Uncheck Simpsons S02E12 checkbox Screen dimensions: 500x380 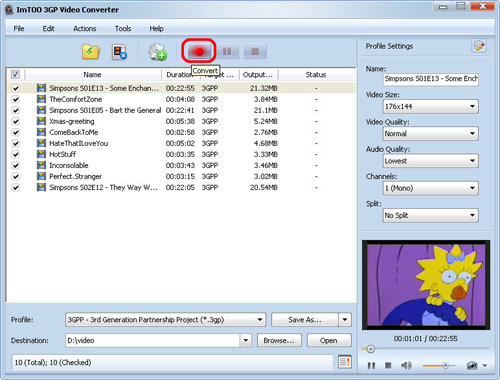click(15, 187)
